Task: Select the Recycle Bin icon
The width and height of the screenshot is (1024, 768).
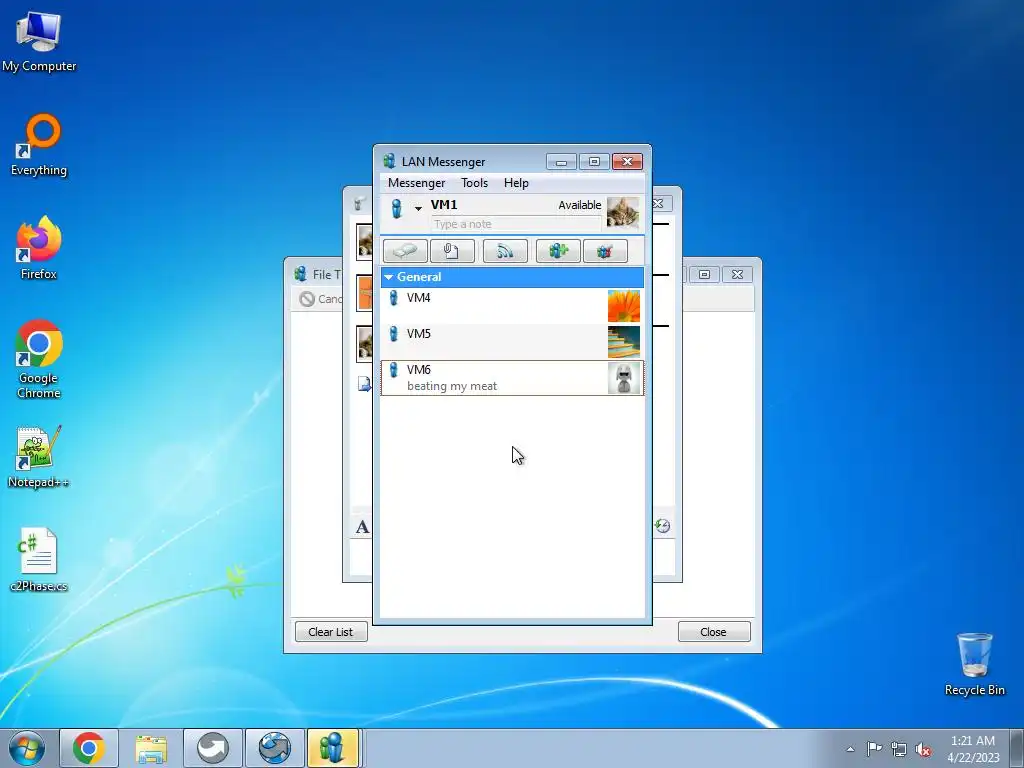Action: pyautogui.click(x=974, y=664)
